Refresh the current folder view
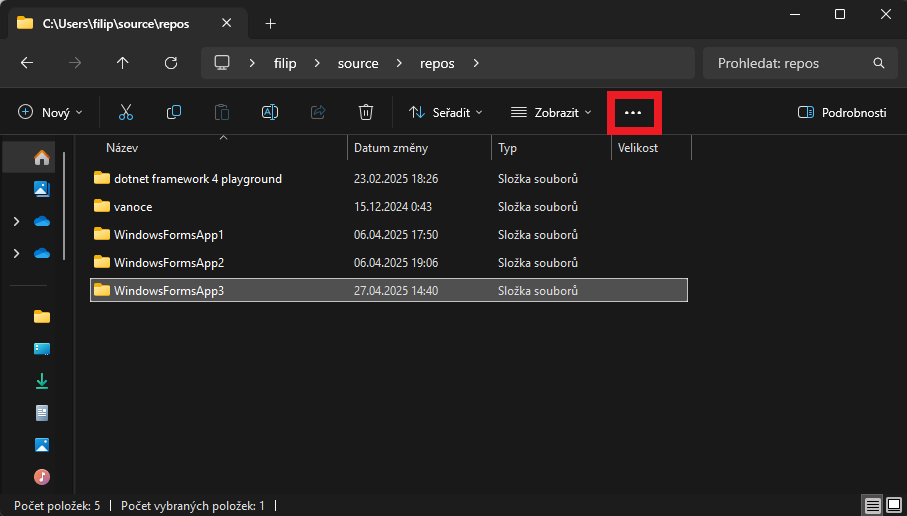 click(171, 63)
